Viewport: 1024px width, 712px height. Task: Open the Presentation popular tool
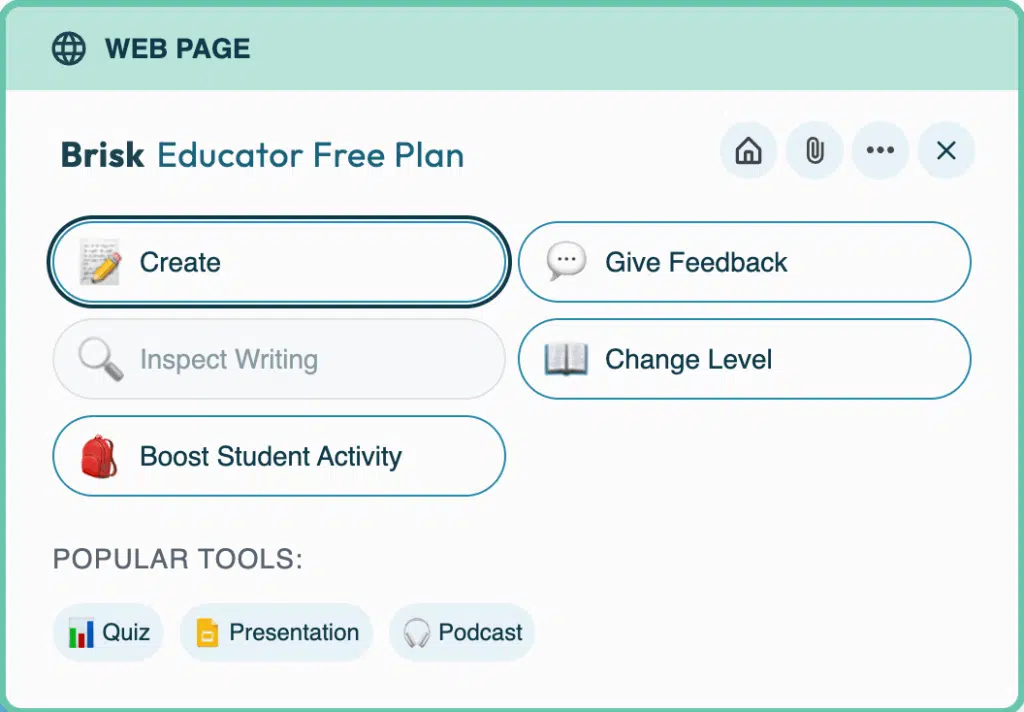click(x=276, y=633)
